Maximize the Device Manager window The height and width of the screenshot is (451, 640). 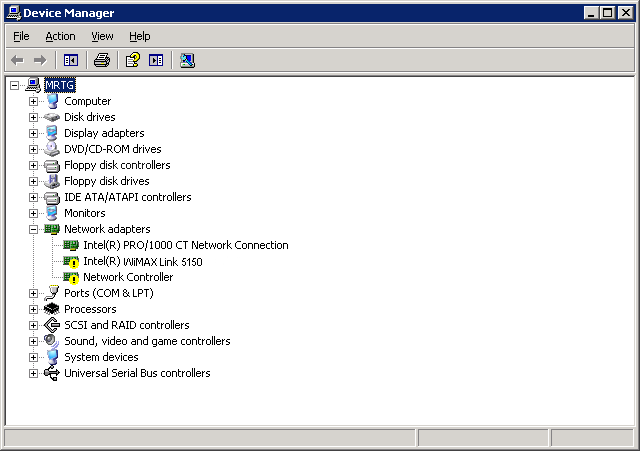[607, 13]
